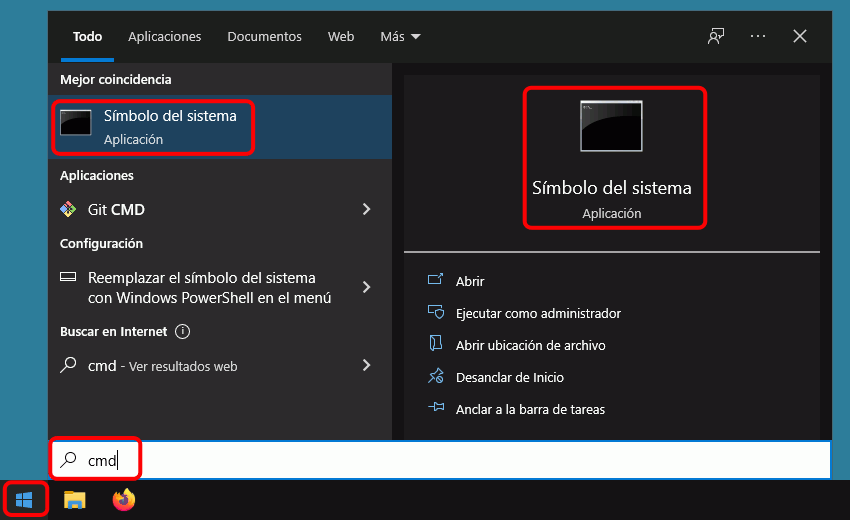Open Reemplazar el símbolo del sistema setting text
This screenshot has width=850, height=520.
209,287
